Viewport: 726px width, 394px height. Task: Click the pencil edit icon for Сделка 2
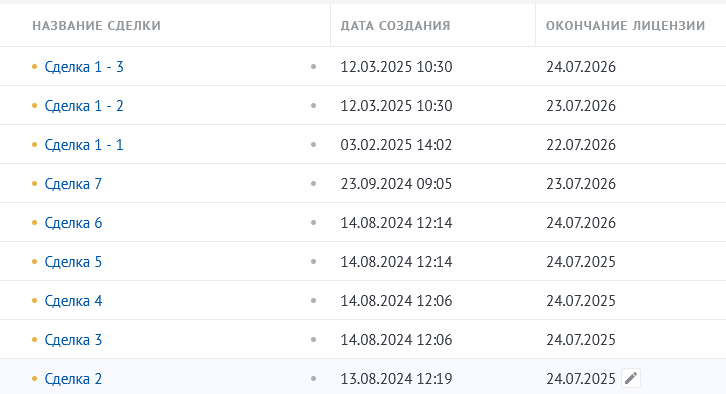pos(631,378)
